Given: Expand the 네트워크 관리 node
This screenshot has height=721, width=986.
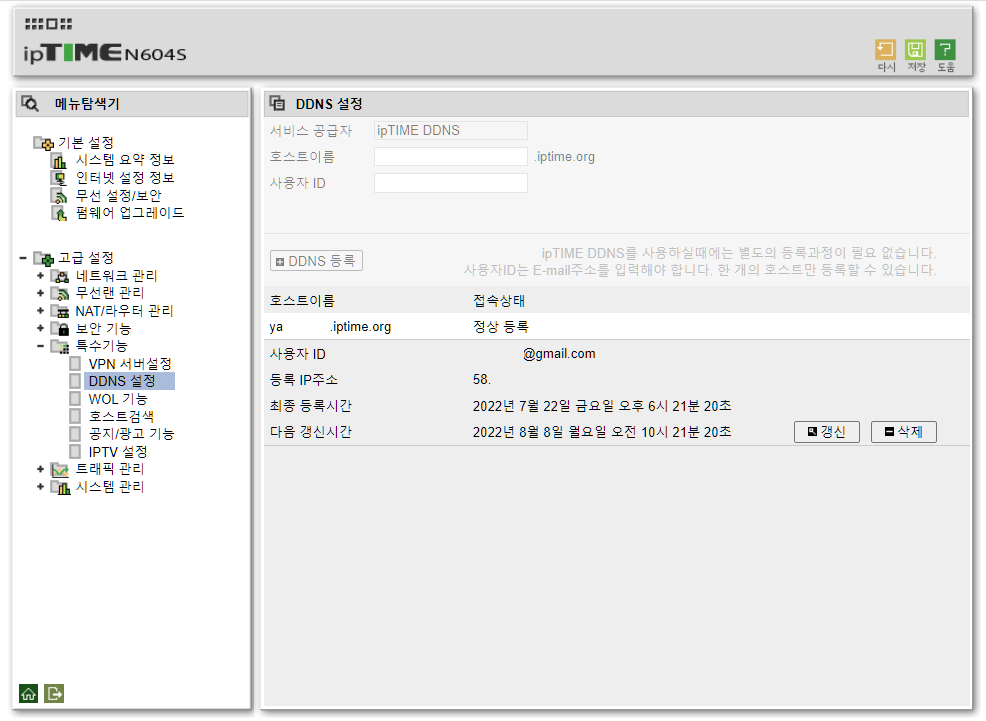Looking at the screenshot, I should (40, 276).
